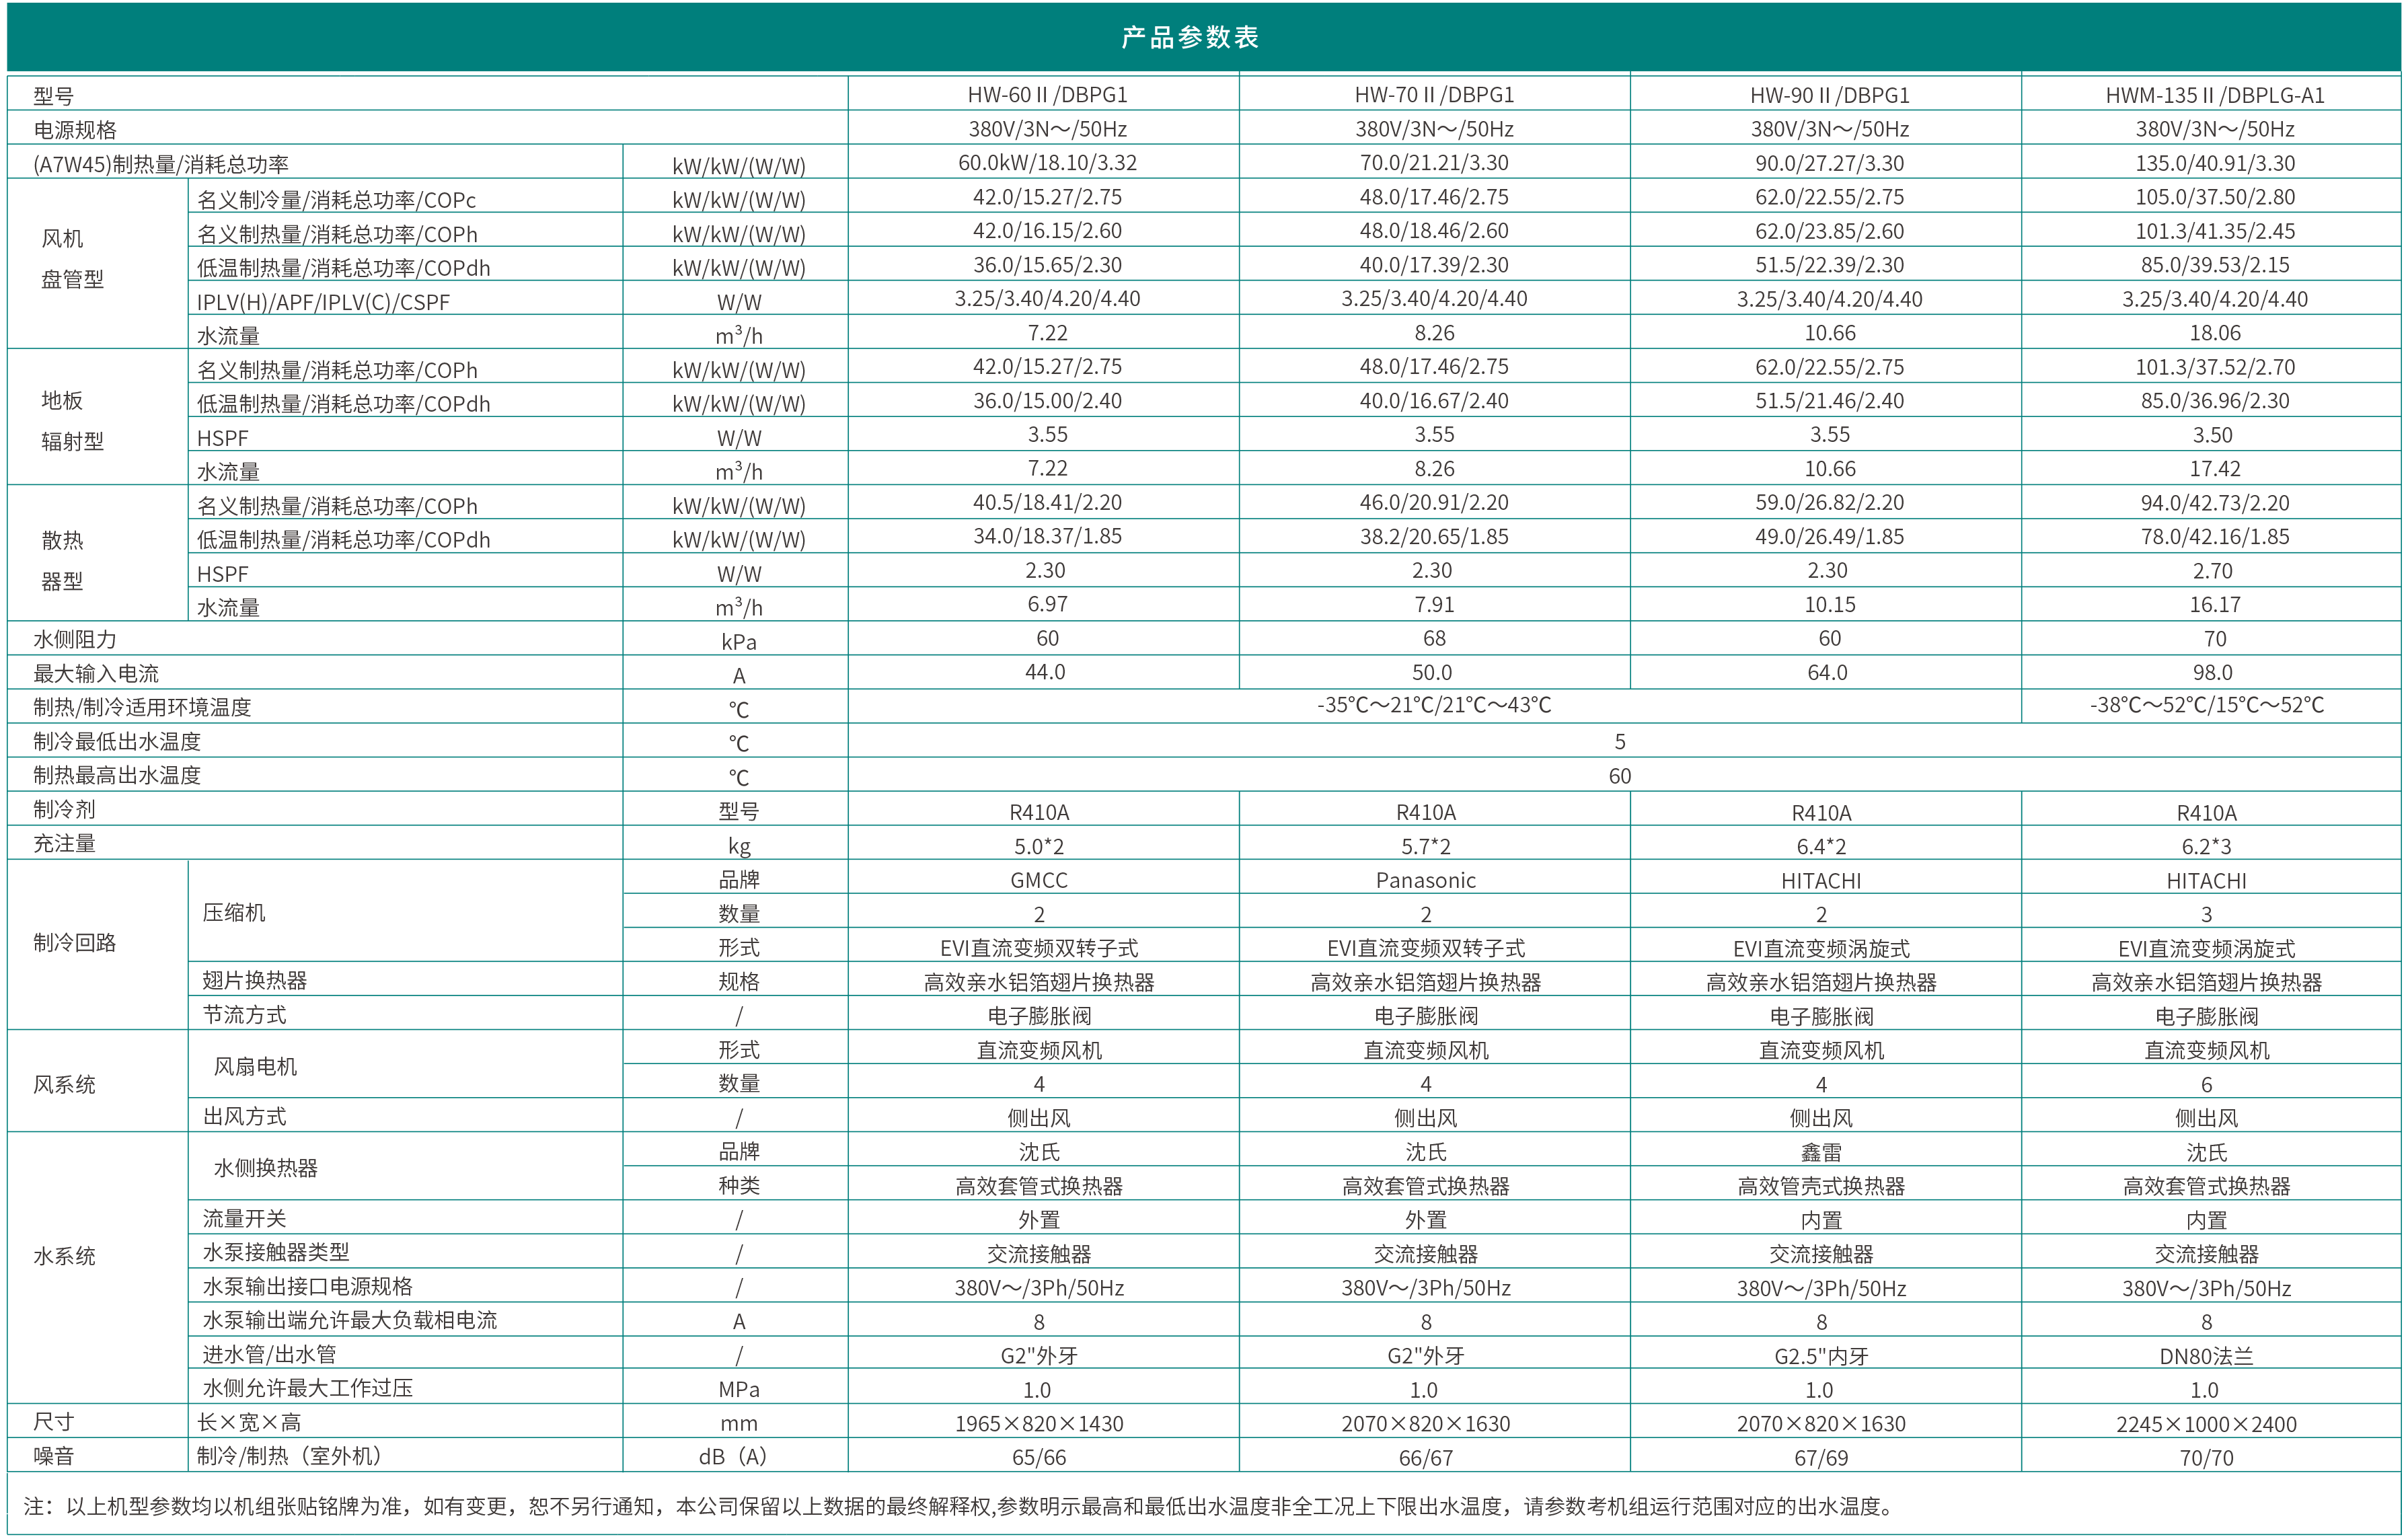Click the 风系统 category cell
The image size is (2408, 1539).
pos(64,1085)
